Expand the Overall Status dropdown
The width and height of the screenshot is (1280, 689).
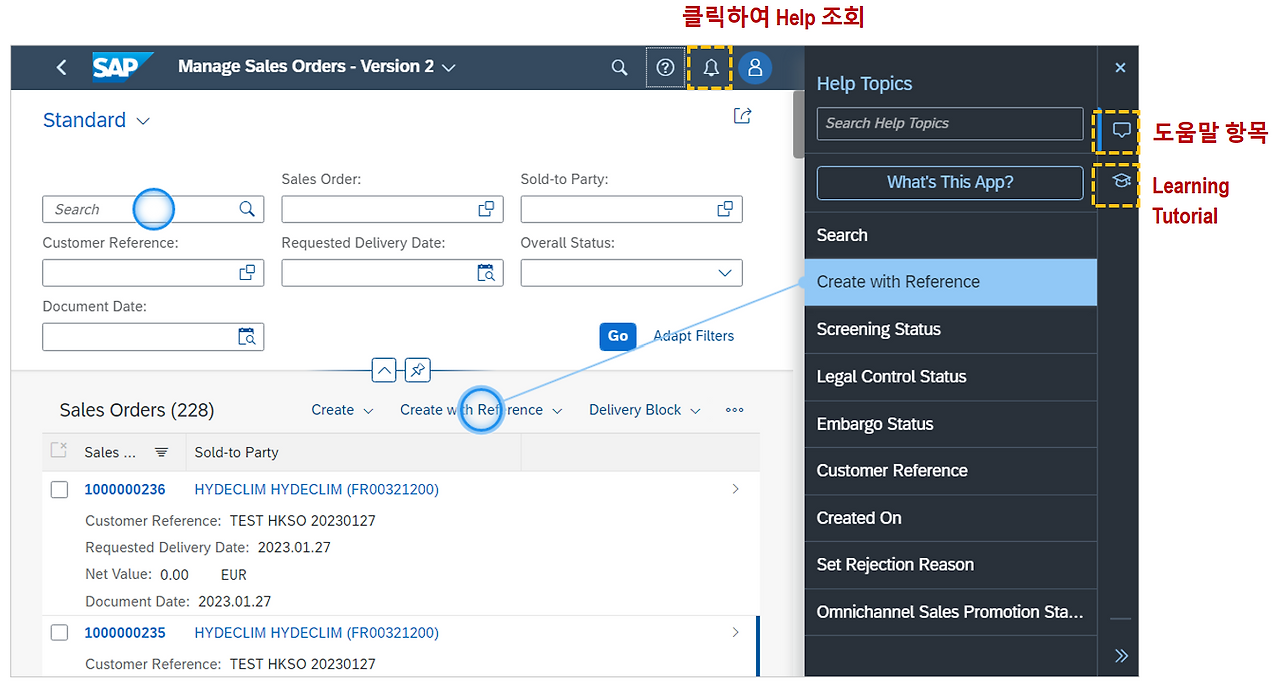(x=727, y=272)
